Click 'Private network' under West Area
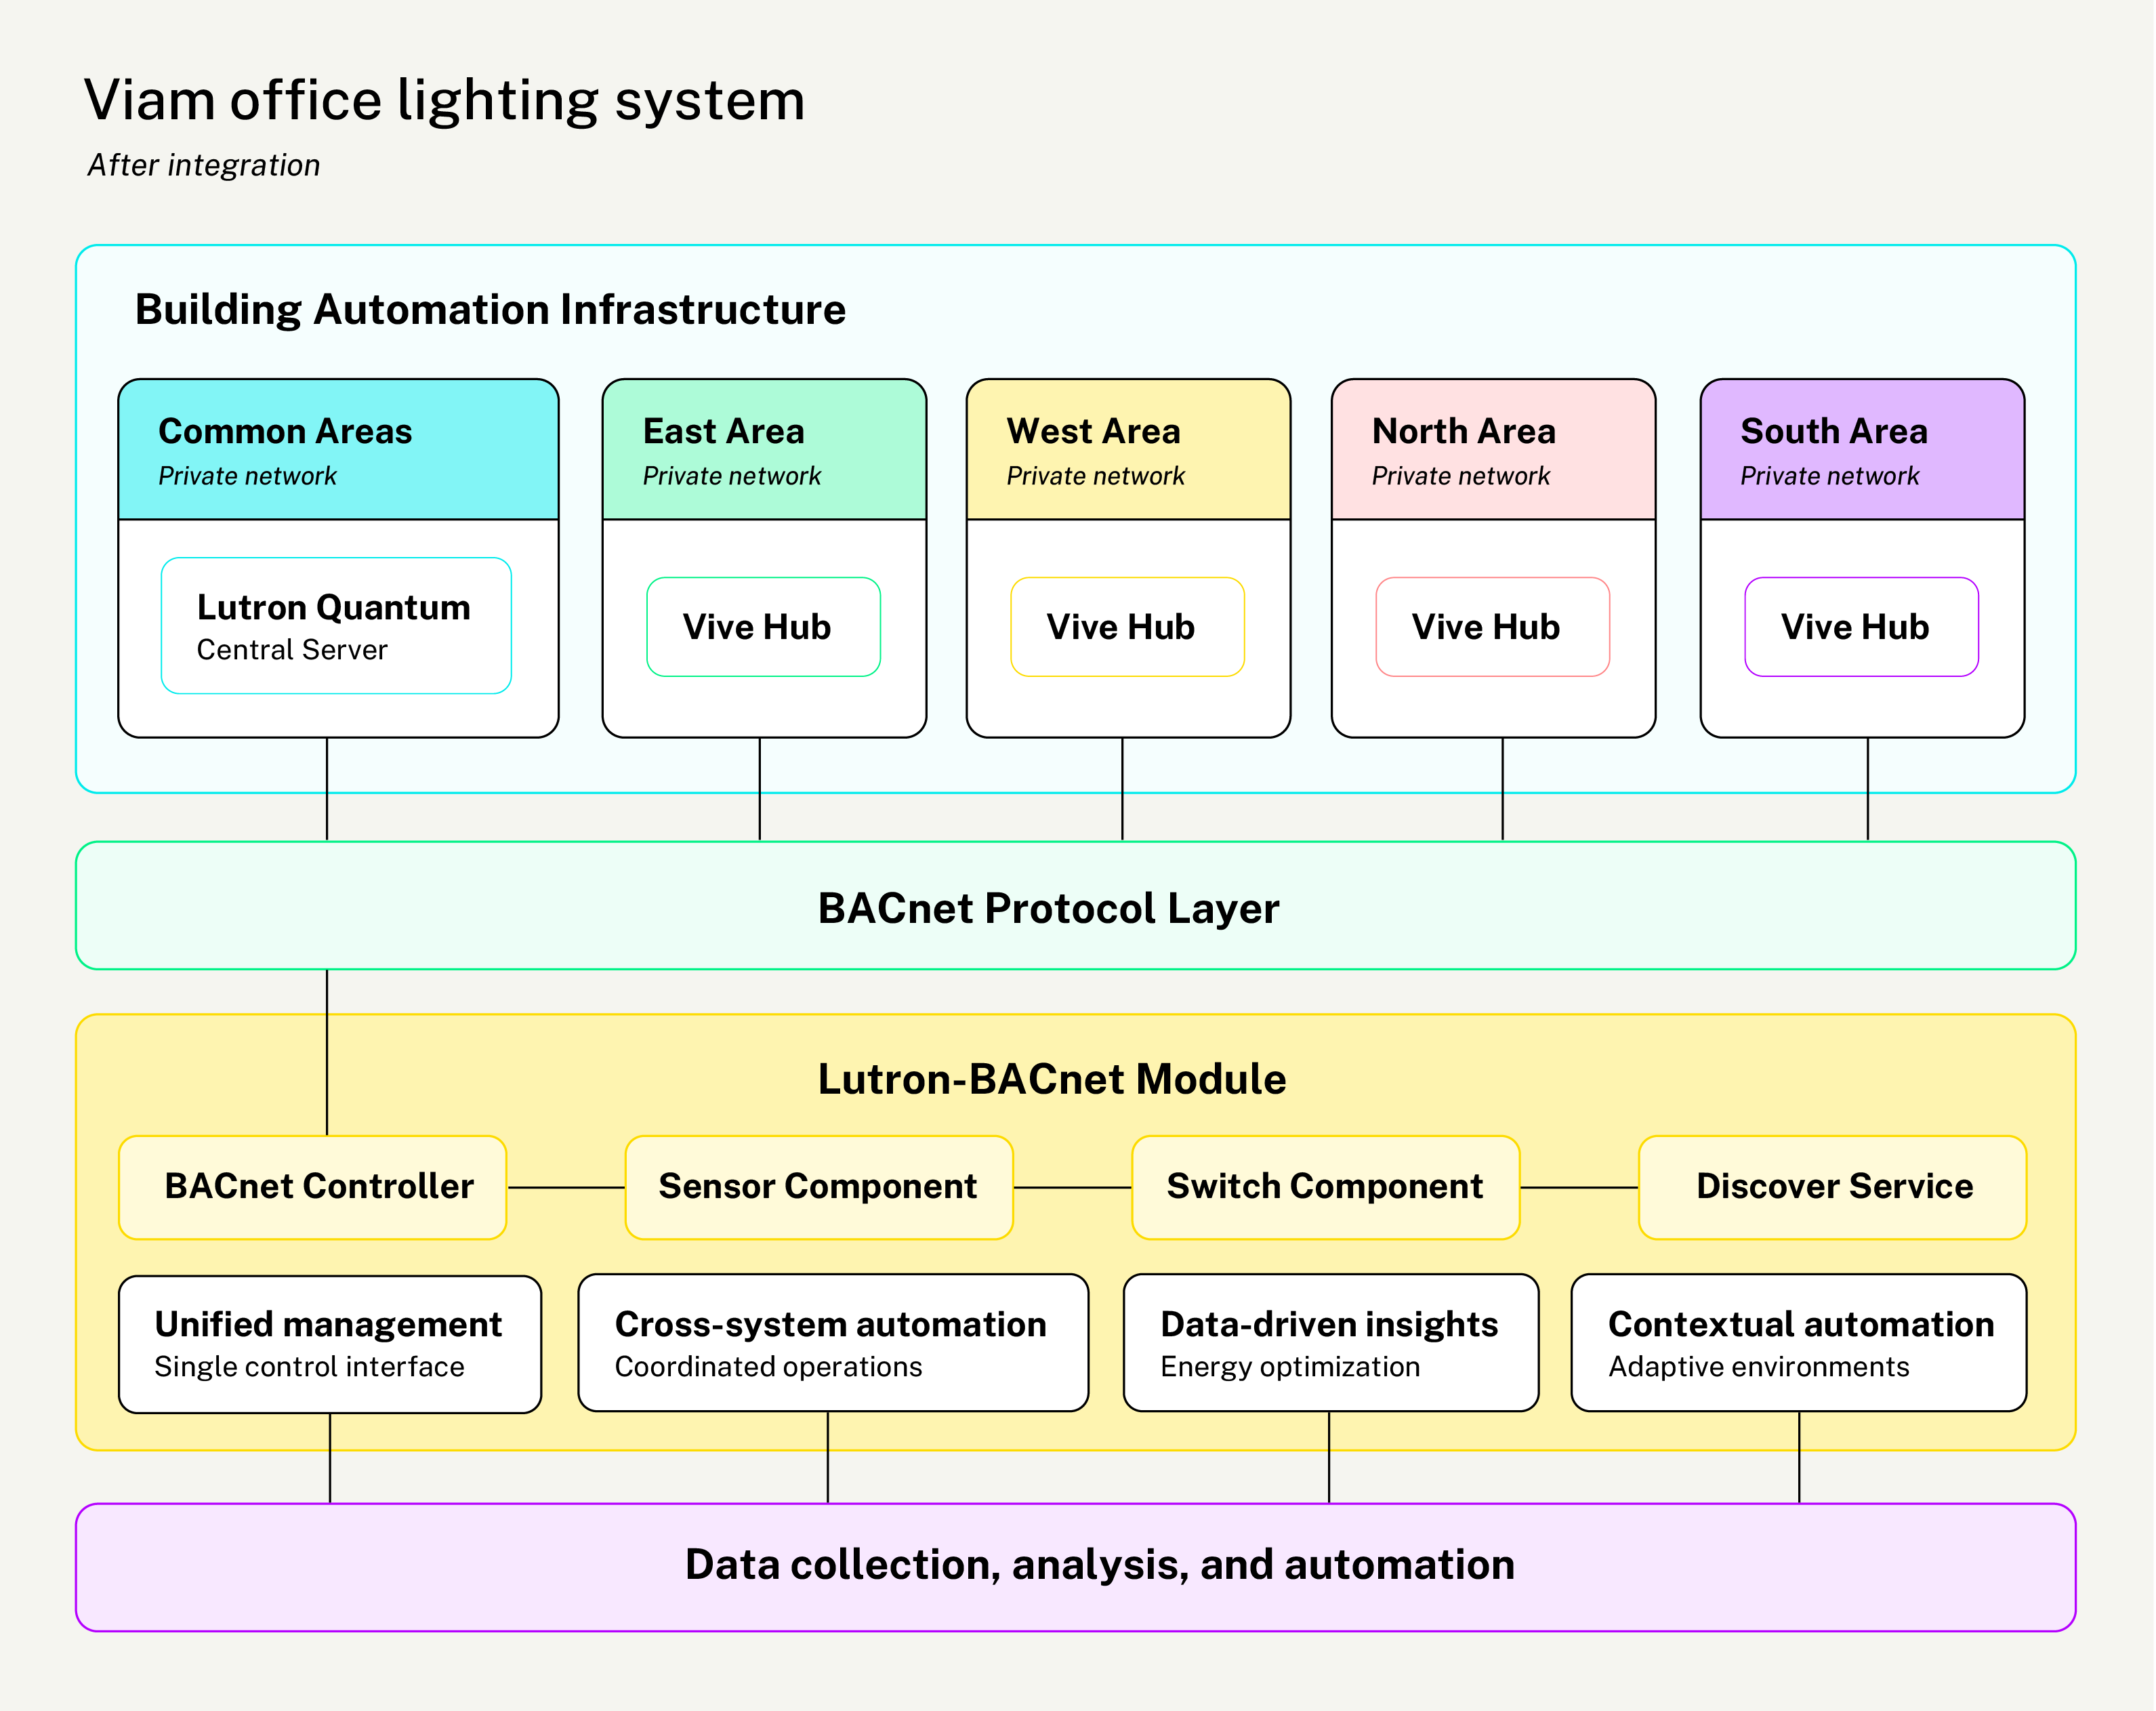The width and height of the screenshot is (2156, 1711). (1096, 476)
